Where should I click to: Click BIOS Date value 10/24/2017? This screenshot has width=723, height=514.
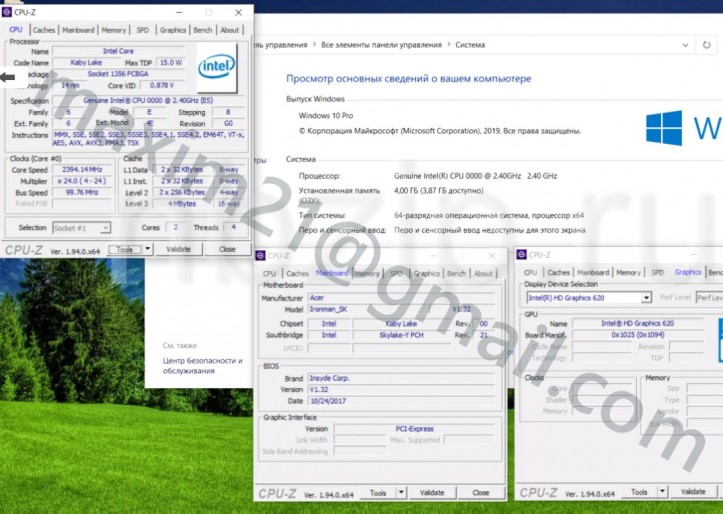point(401,401)
